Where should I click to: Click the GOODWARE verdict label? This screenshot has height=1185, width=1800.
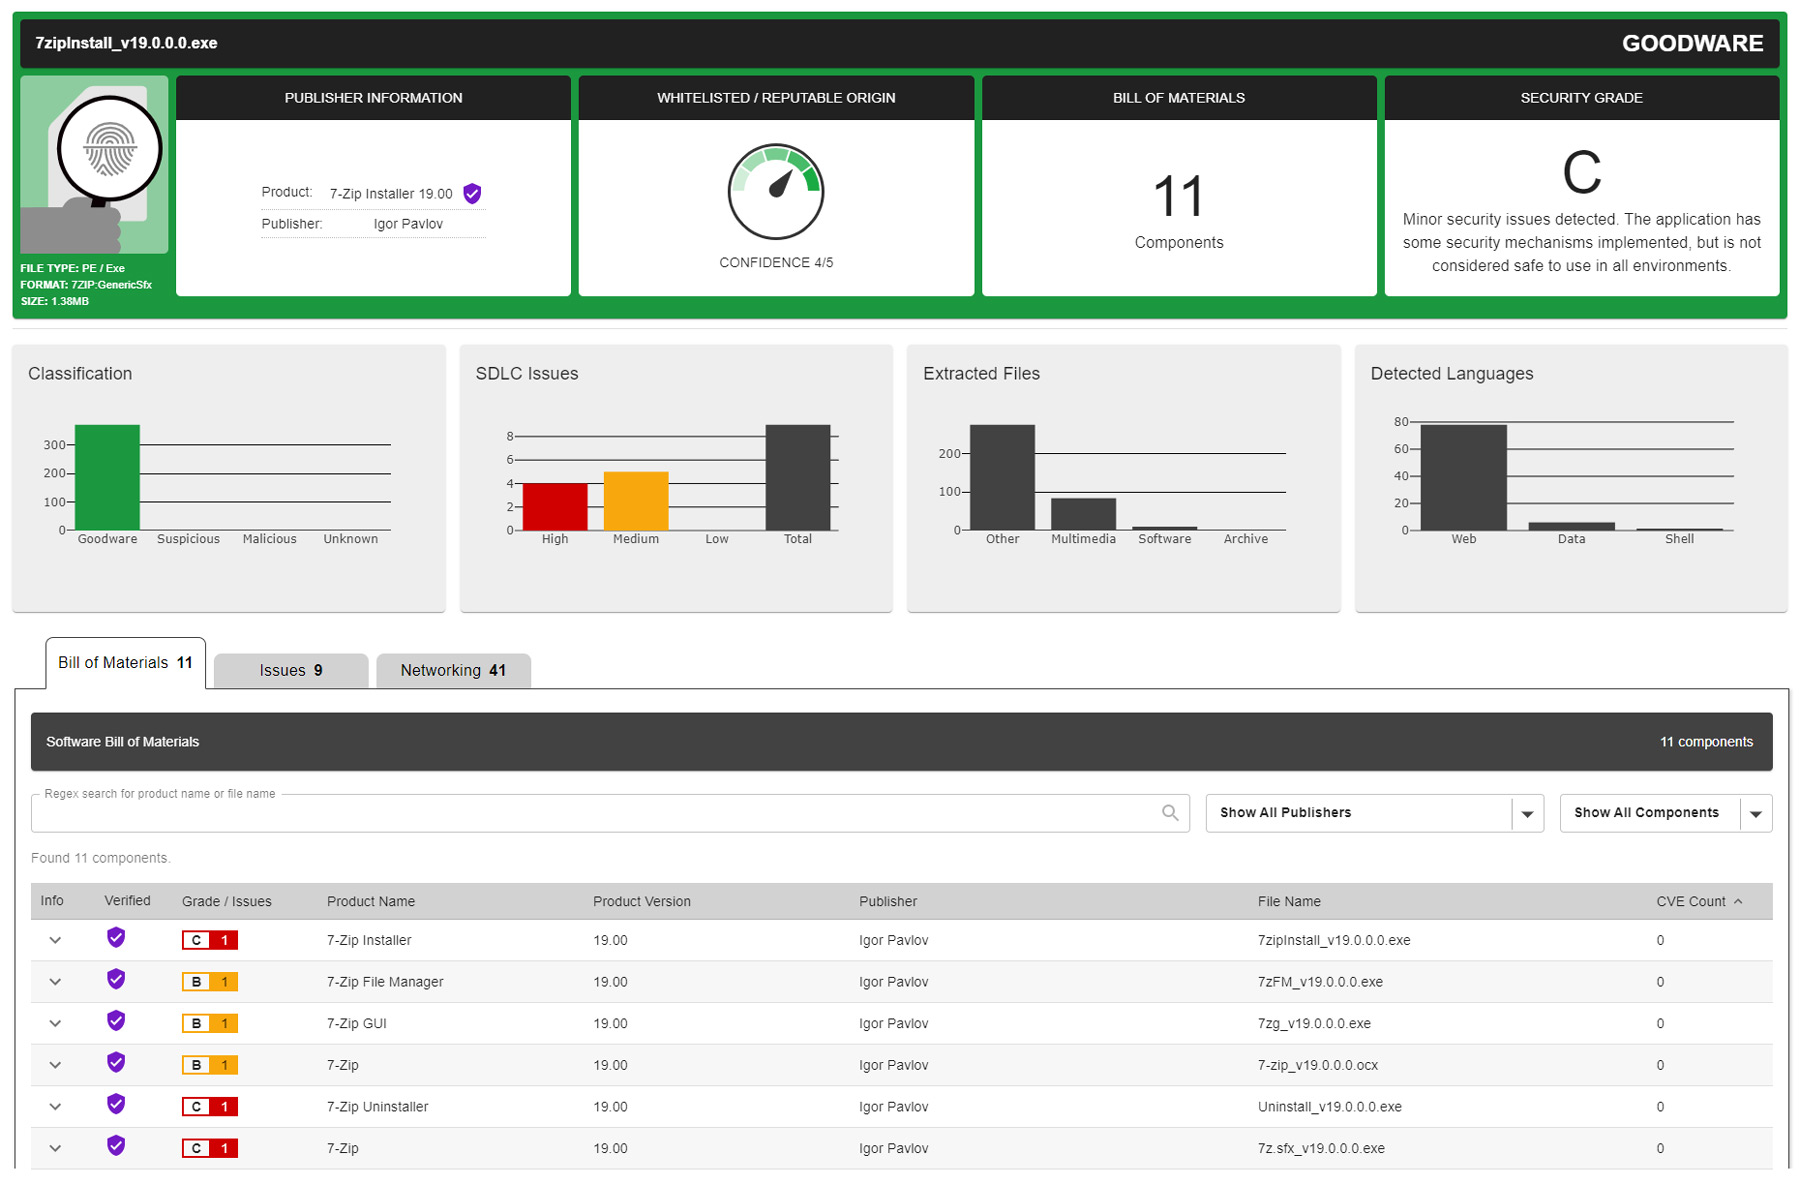pos(1692,43)
